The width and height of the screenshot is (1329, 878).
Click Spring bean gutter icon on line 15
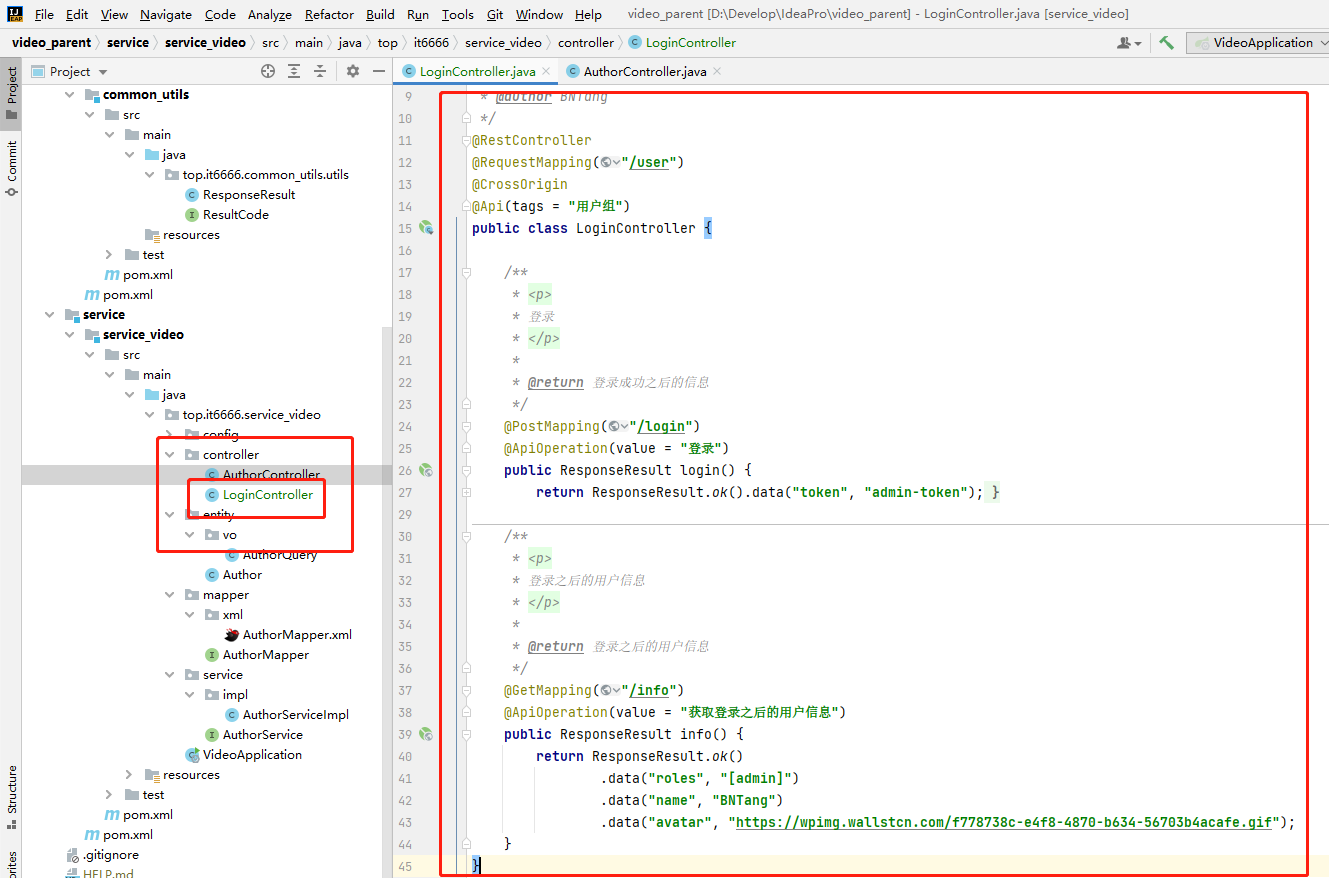426,228
